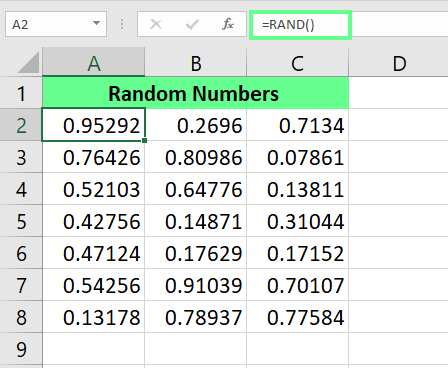
Task: Open the Insert Function fx dialog
Action: coord(228,24)
